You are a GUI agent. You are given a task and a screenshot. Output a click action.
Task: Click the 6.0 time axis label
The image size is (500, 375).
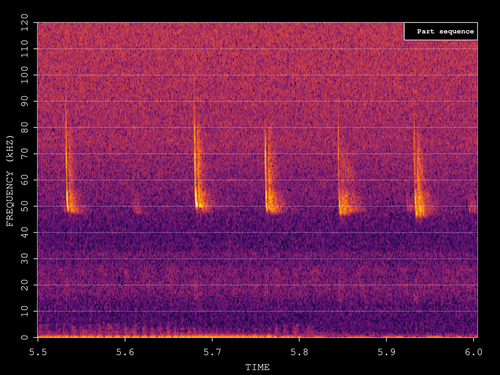click(473, 352)
